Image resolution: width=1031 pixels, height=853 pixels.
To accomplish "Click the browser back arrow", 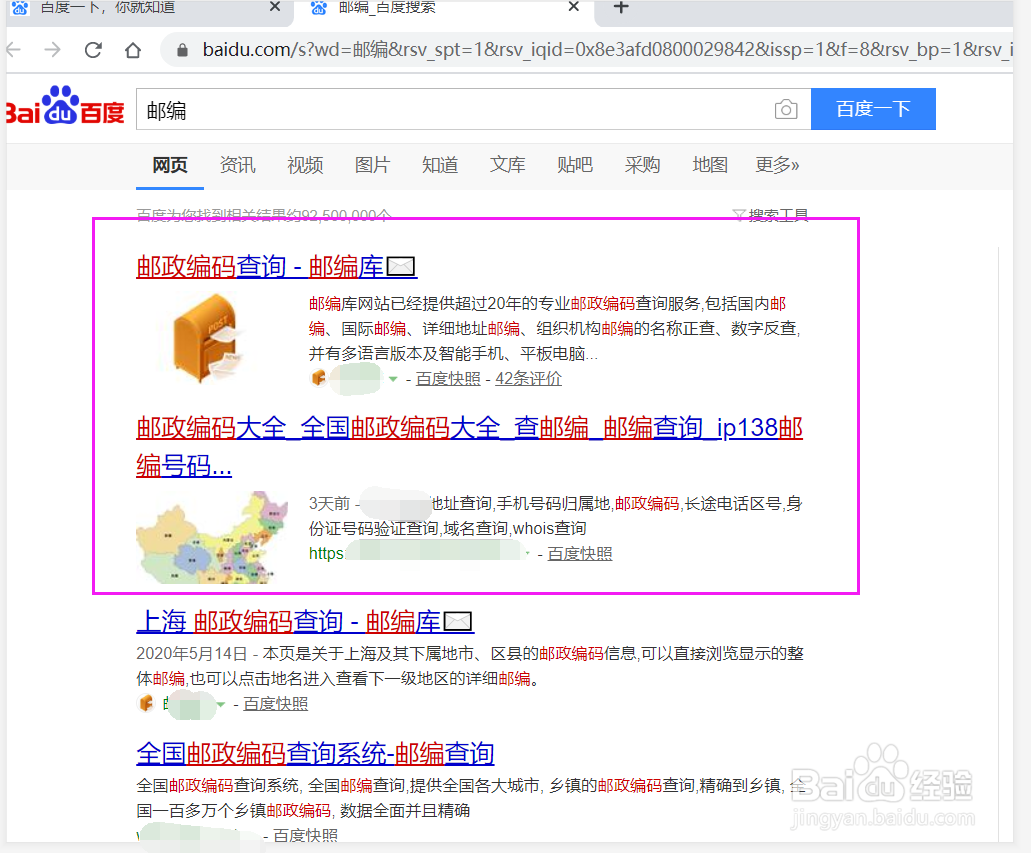I will pos(13,49).
